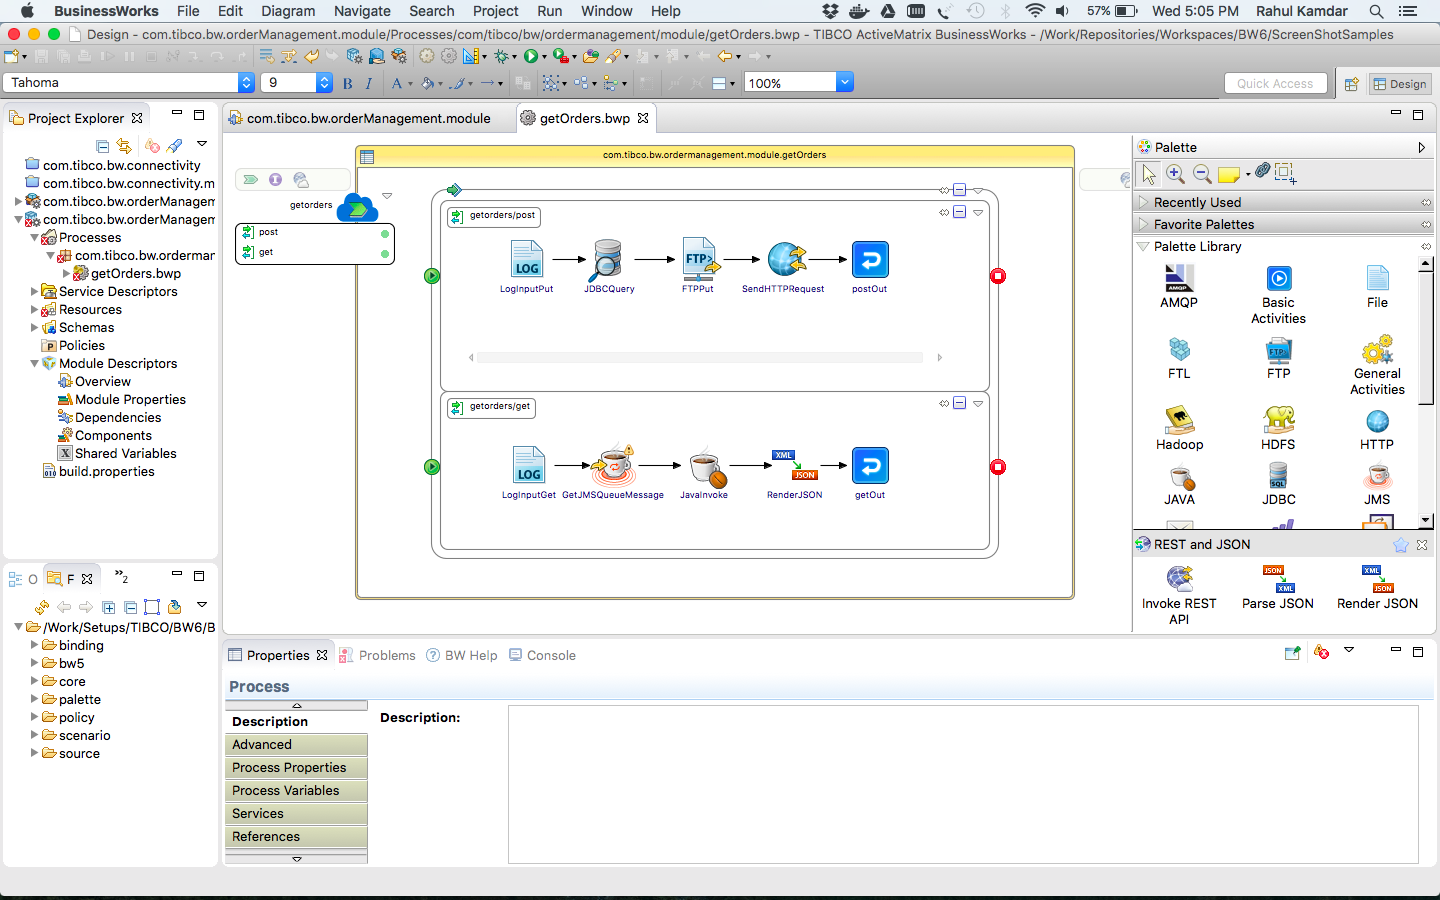Switch to the Design perspective
Image resolution: width=1440 pixels, height=900 pixels.
(1399, 84)
